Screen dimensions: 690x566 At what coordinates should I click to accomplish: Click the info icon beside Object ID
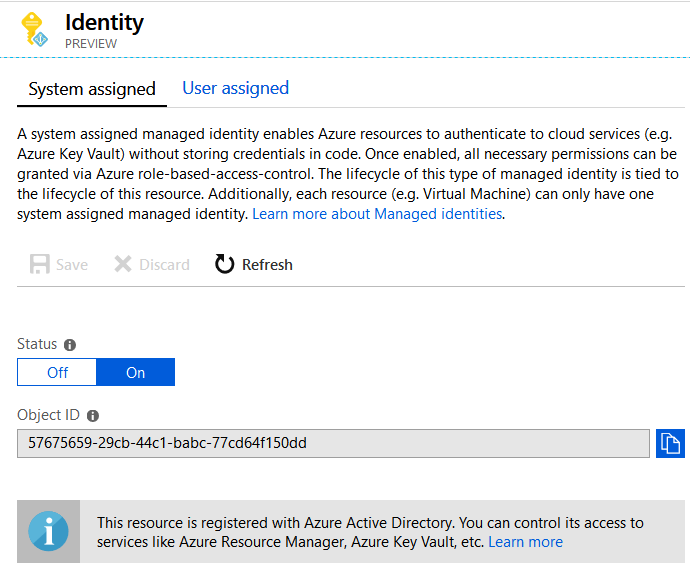[x=93, y=415]
